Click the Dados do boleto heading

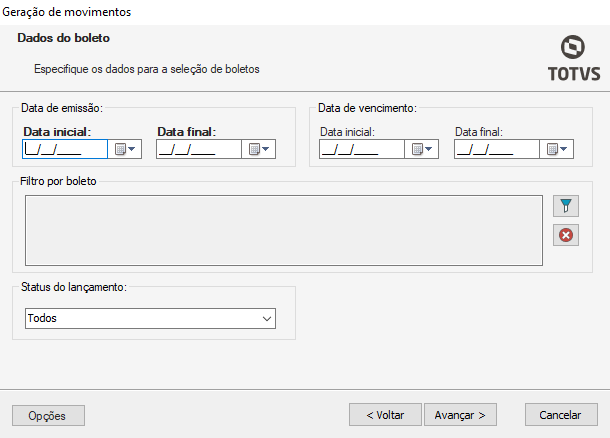[64, 38]
